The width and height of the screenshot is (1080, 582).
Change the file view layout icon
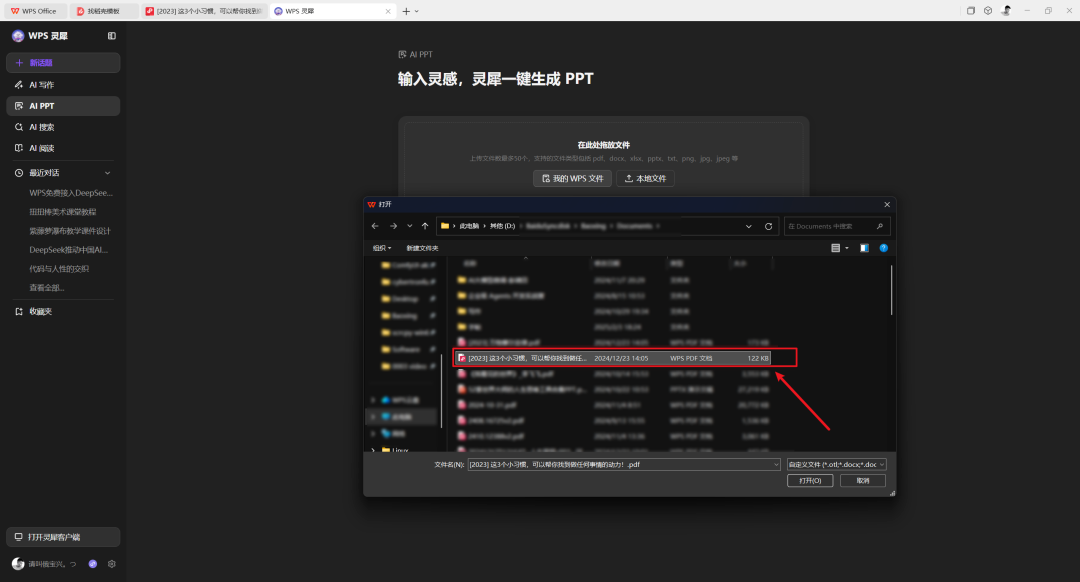(835, 248)
